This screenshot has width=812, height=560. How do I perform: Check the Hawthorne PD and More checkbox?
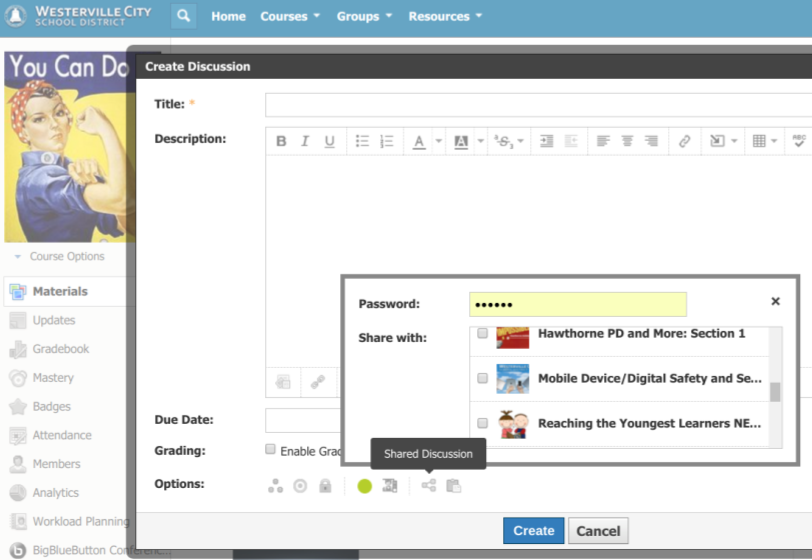coord(482,333)
